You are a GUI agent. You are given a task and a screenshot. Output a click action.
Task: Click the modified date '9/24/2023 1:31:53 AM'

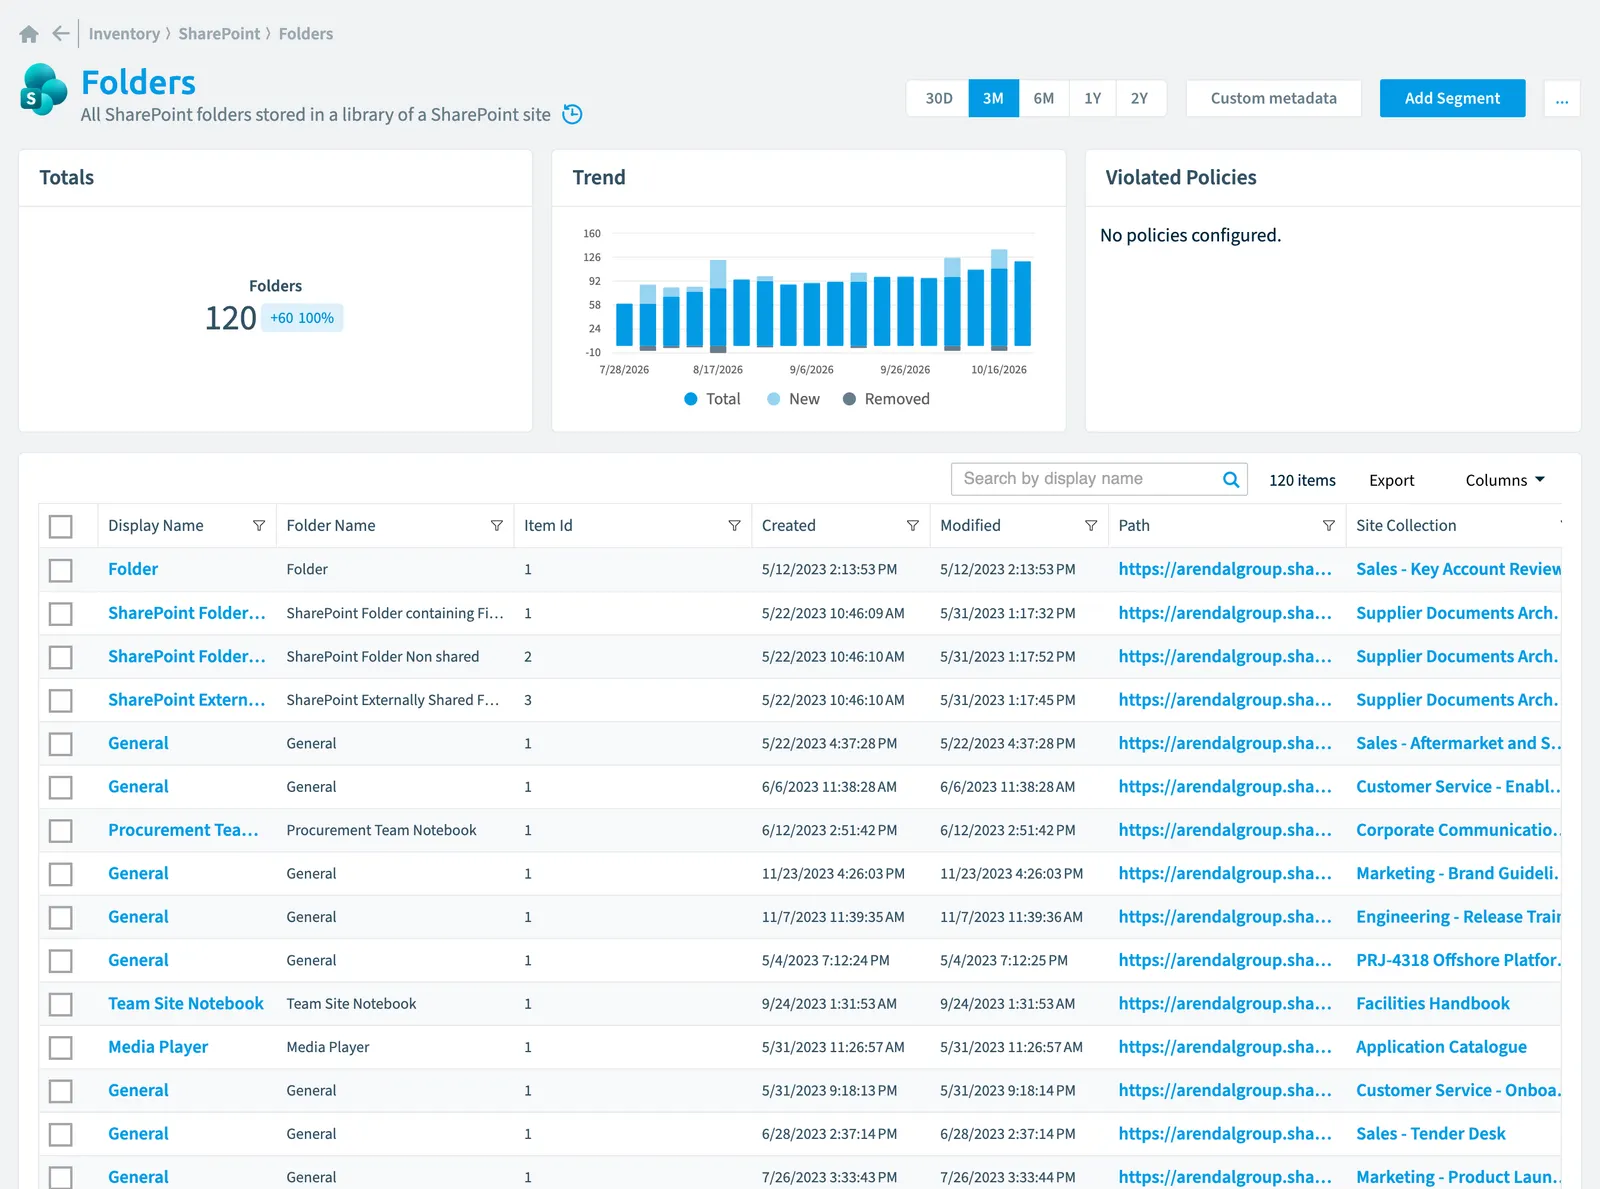tap(1007, 1004)
